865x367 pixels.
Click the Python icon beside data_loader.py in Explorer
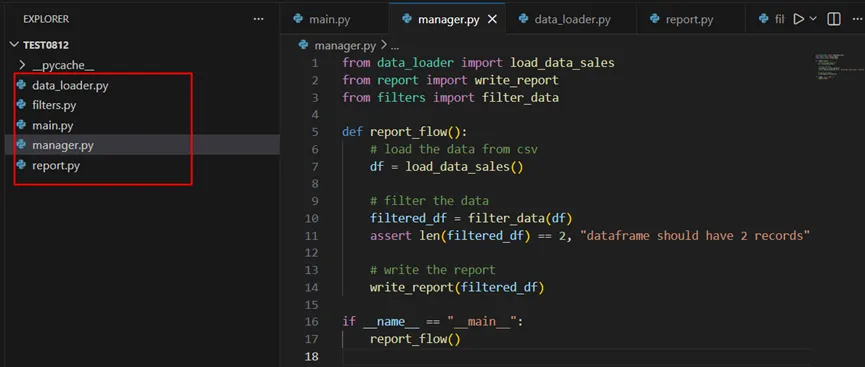click(22, 86)
